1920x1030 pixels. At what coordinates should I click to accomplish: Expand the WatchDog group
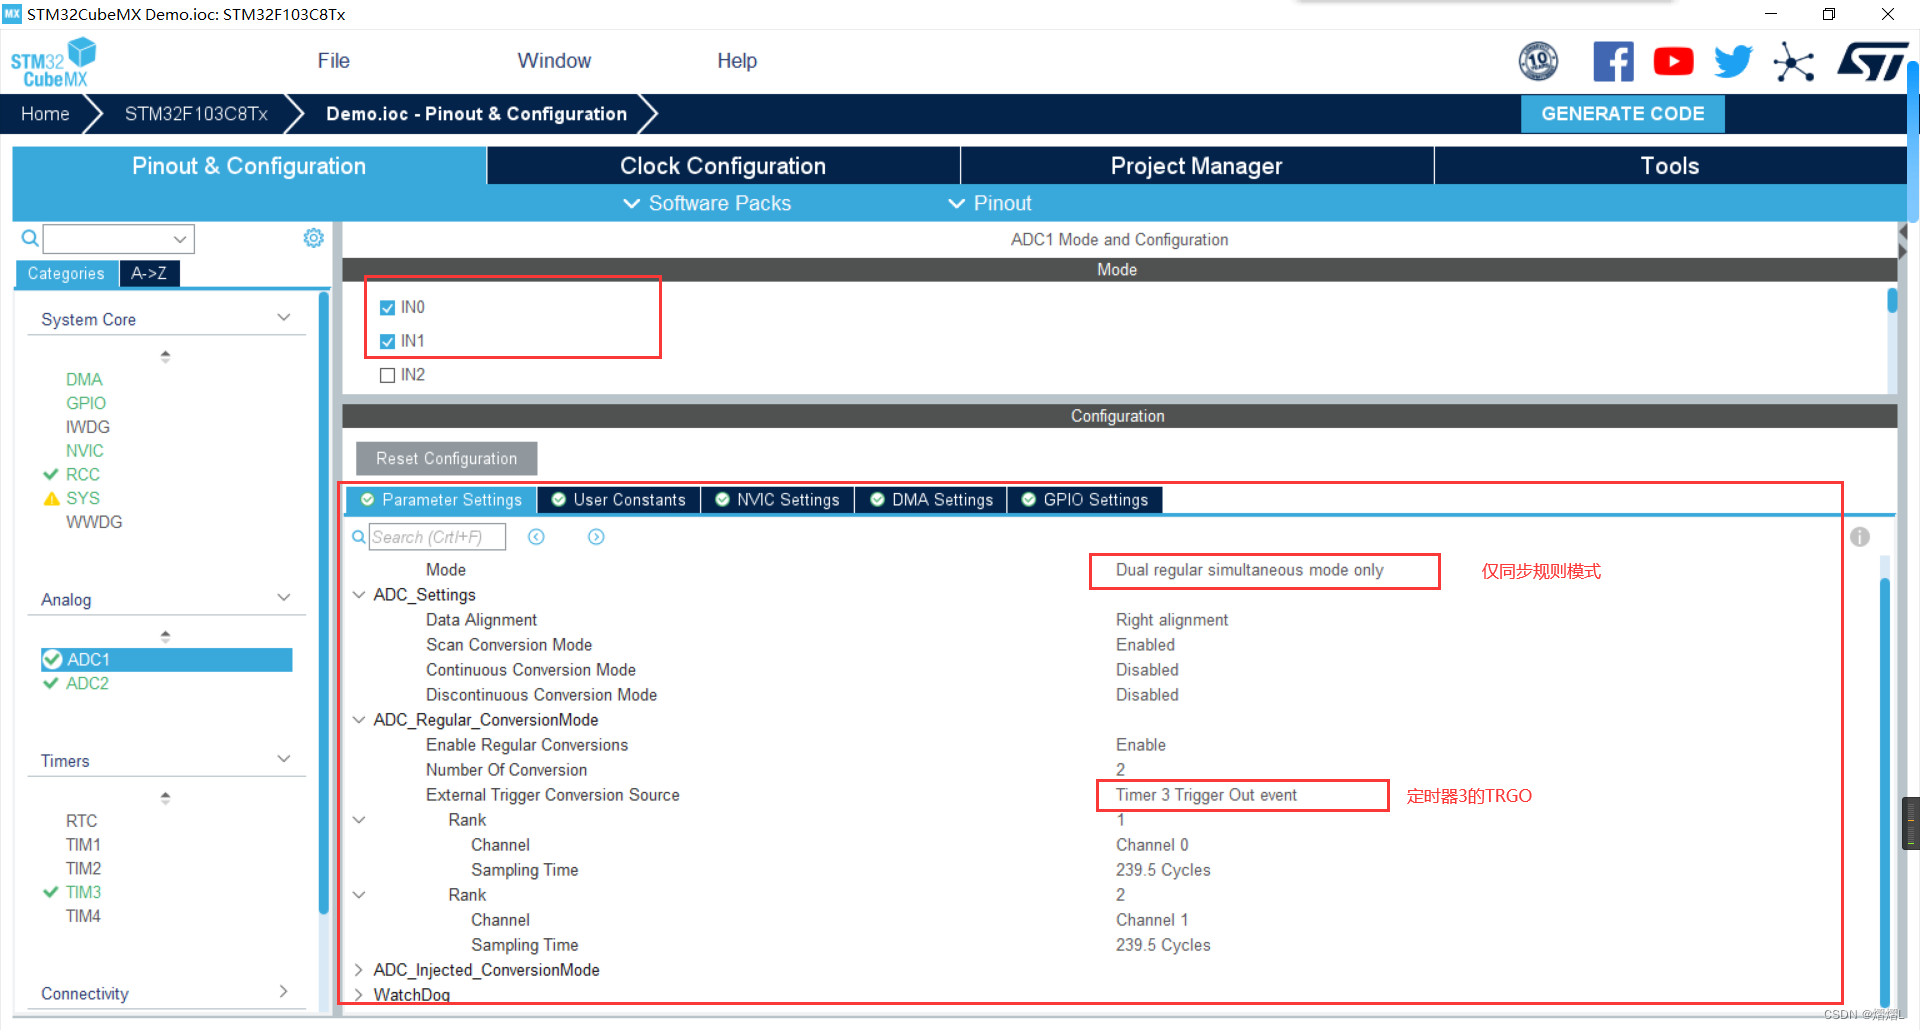point(359,995)
